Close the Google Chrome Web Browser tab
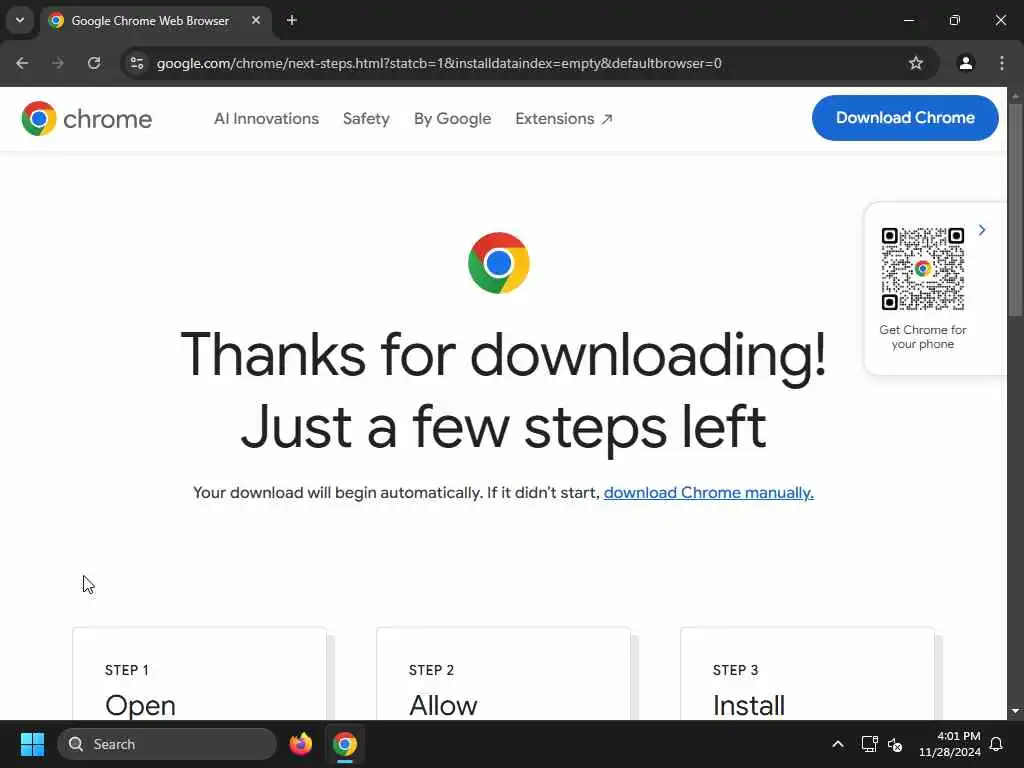 pyautogui.click(x=256, y=20)
